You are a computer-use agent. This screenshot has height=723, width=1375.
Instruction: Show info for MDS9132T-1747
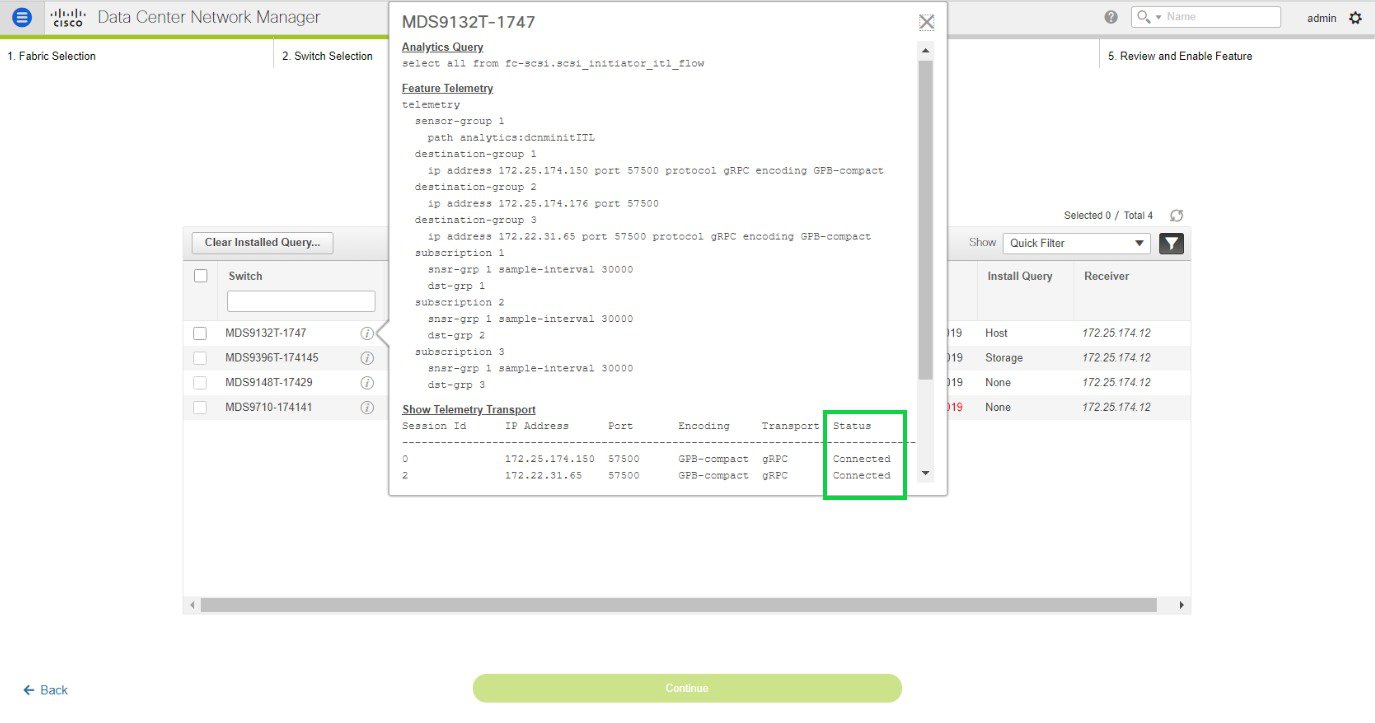(x=367, y=333)
